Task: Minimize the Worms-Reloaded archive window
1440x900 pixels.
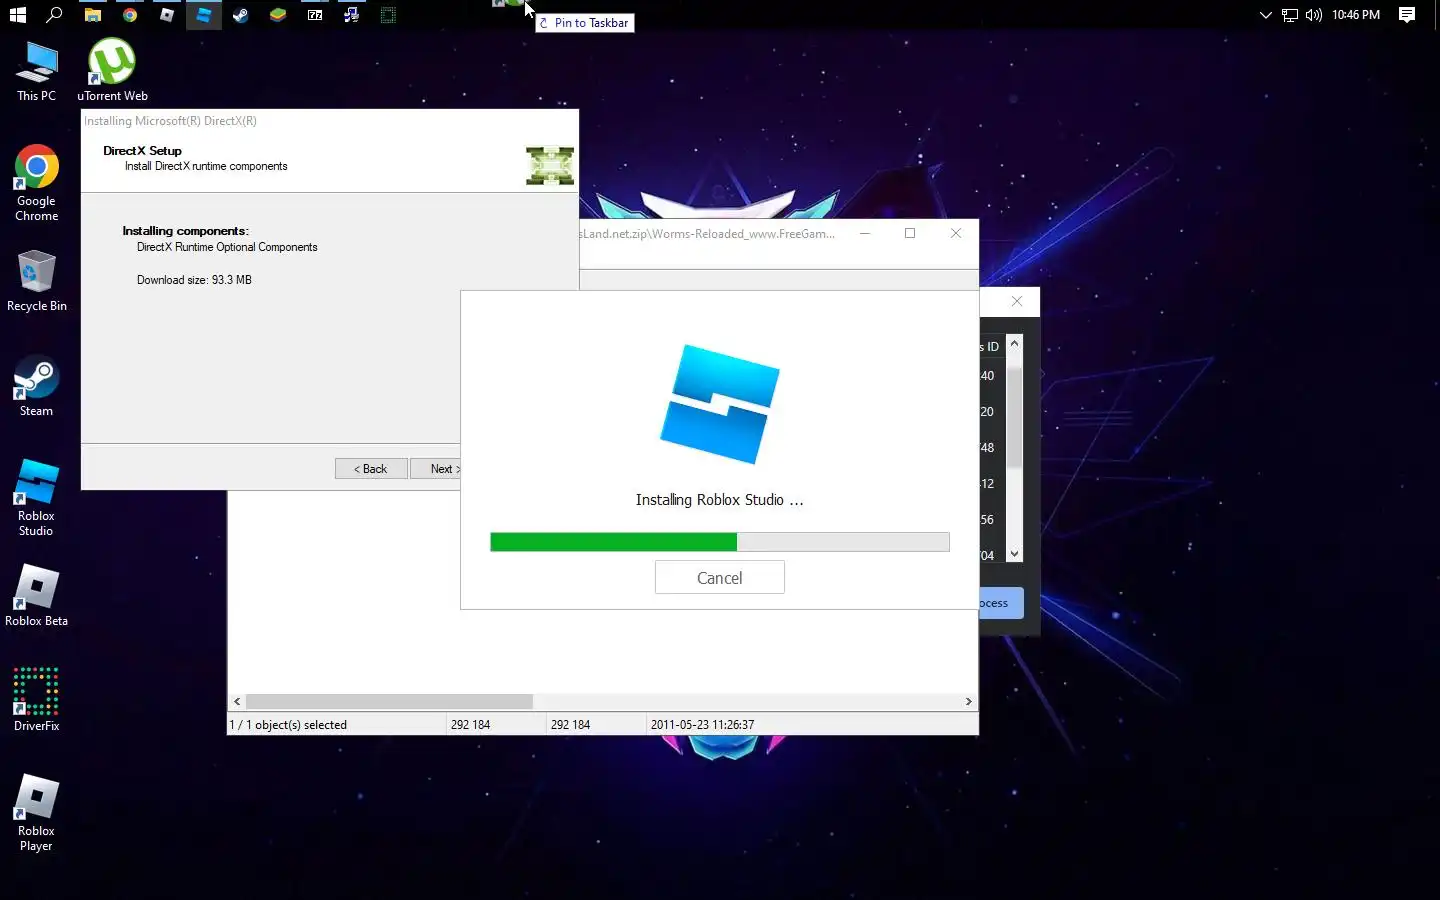Action: click(x=865, y=233)
